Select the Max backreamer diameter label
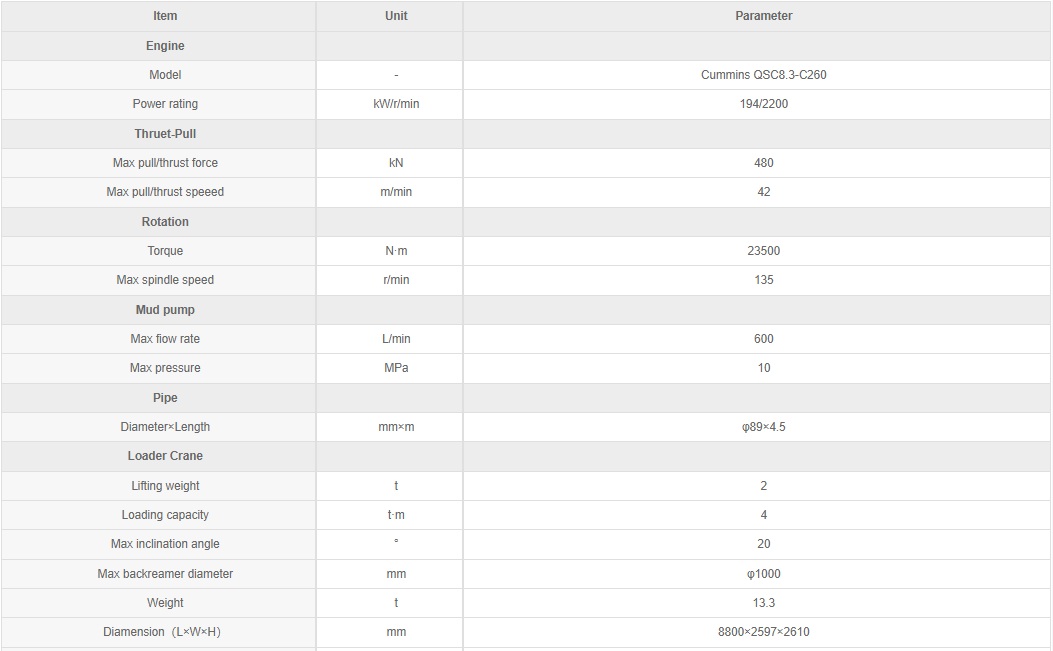Screen dimensions: 1053x651 [165, 574]
